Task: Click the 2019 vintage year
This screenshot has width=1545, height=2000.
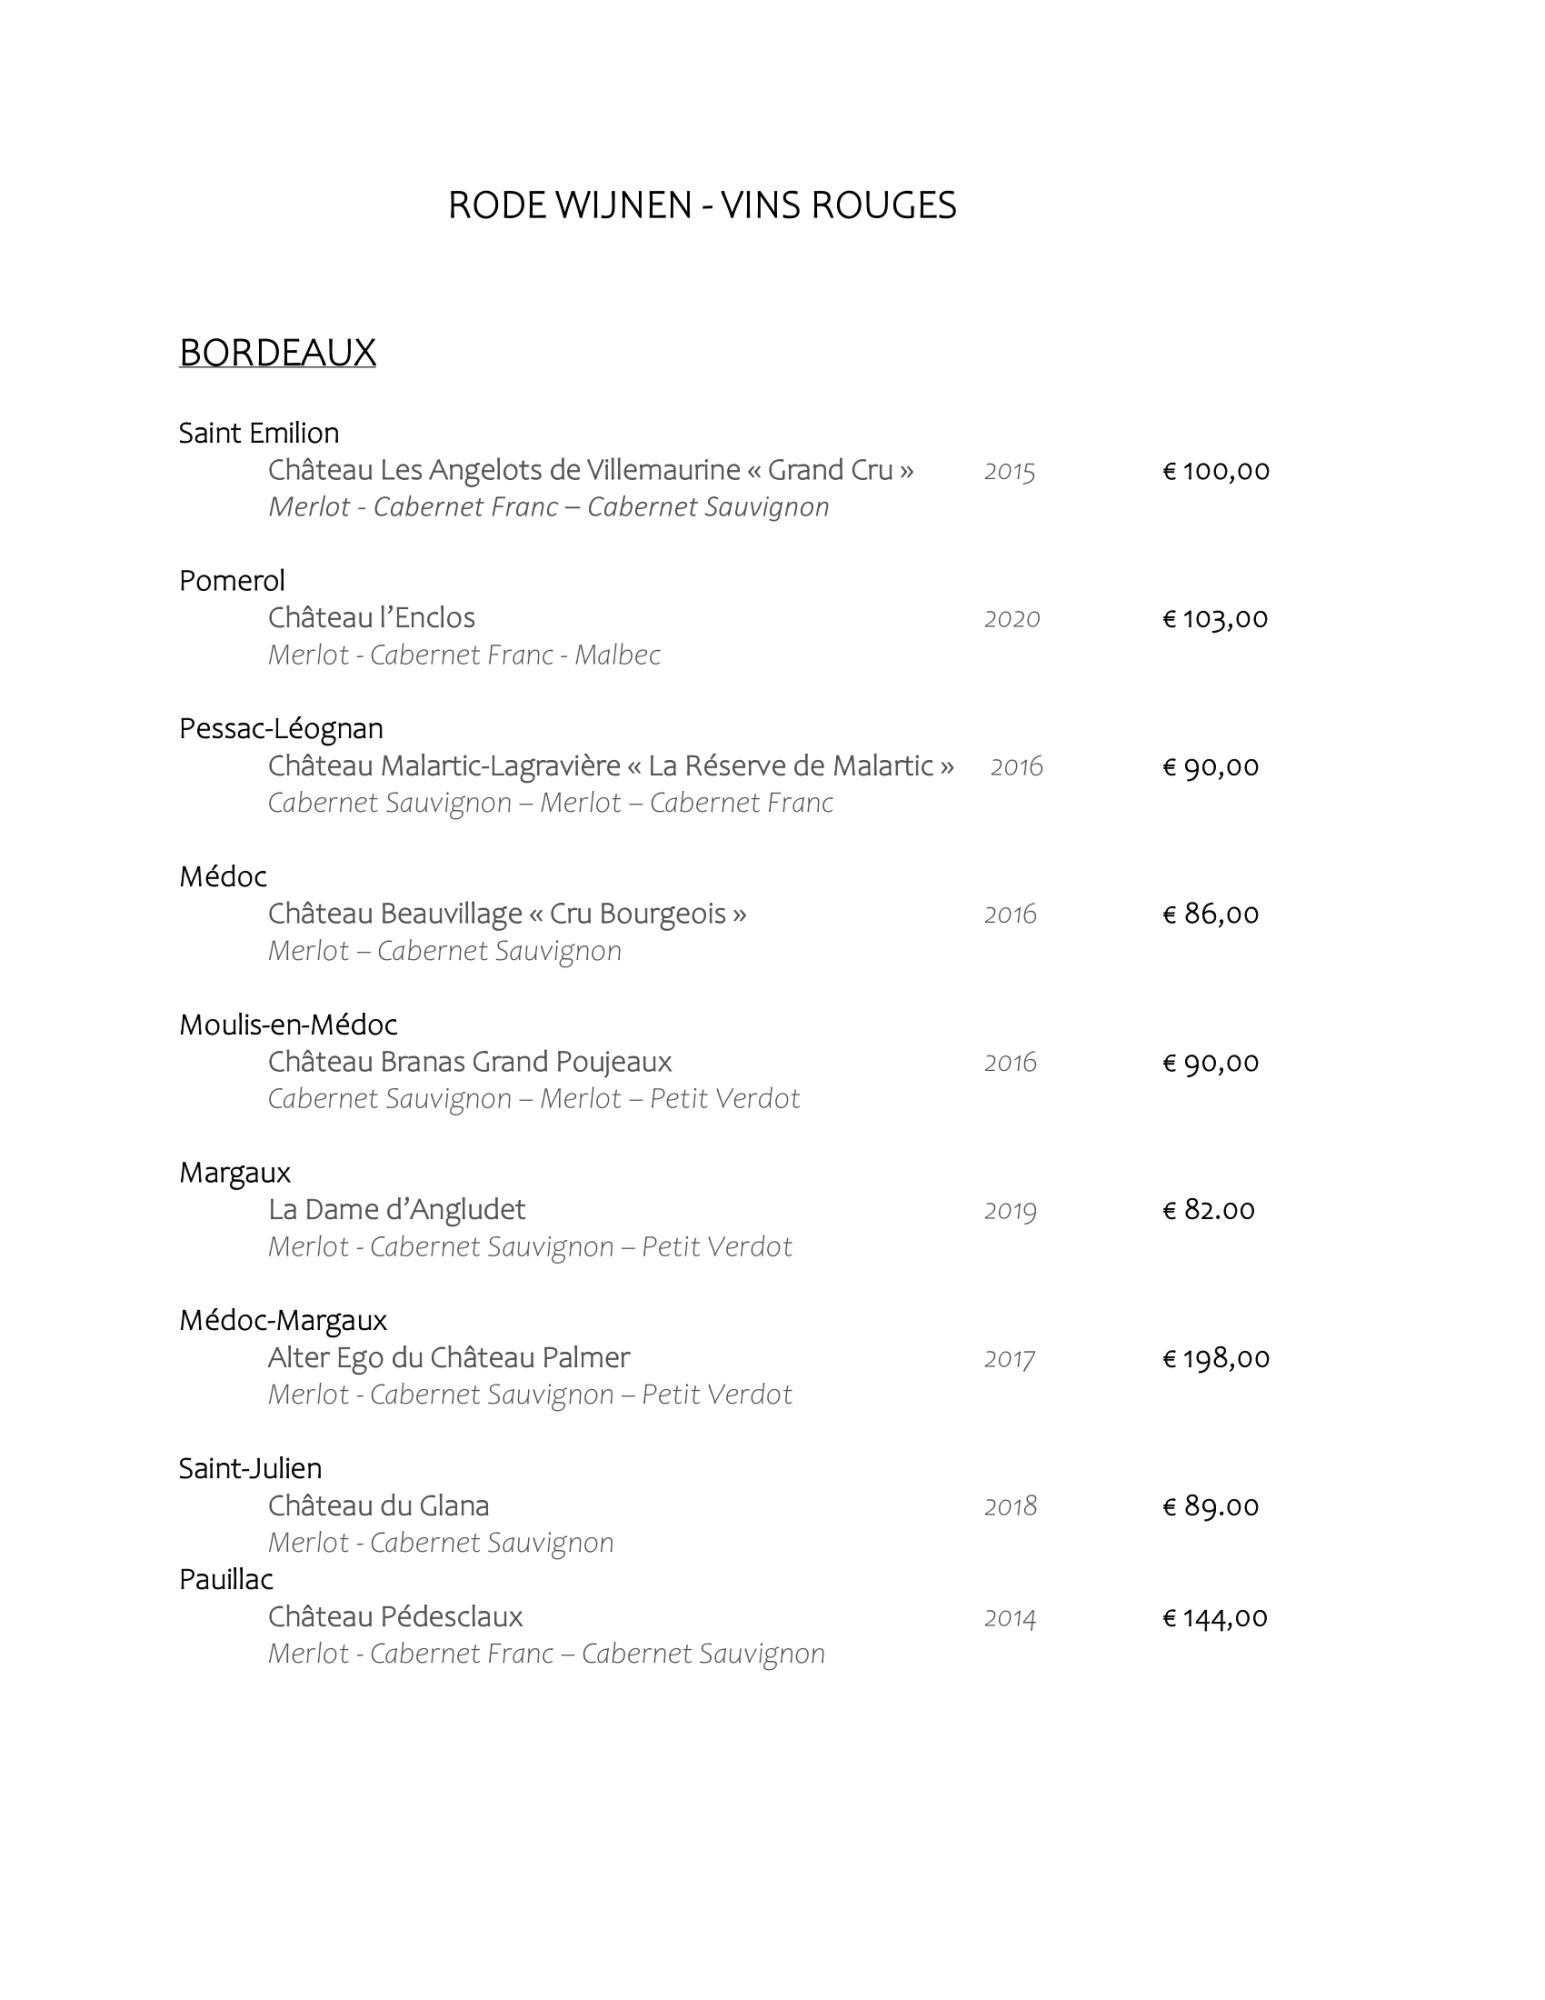Action: click(x=1010, y=1211)
